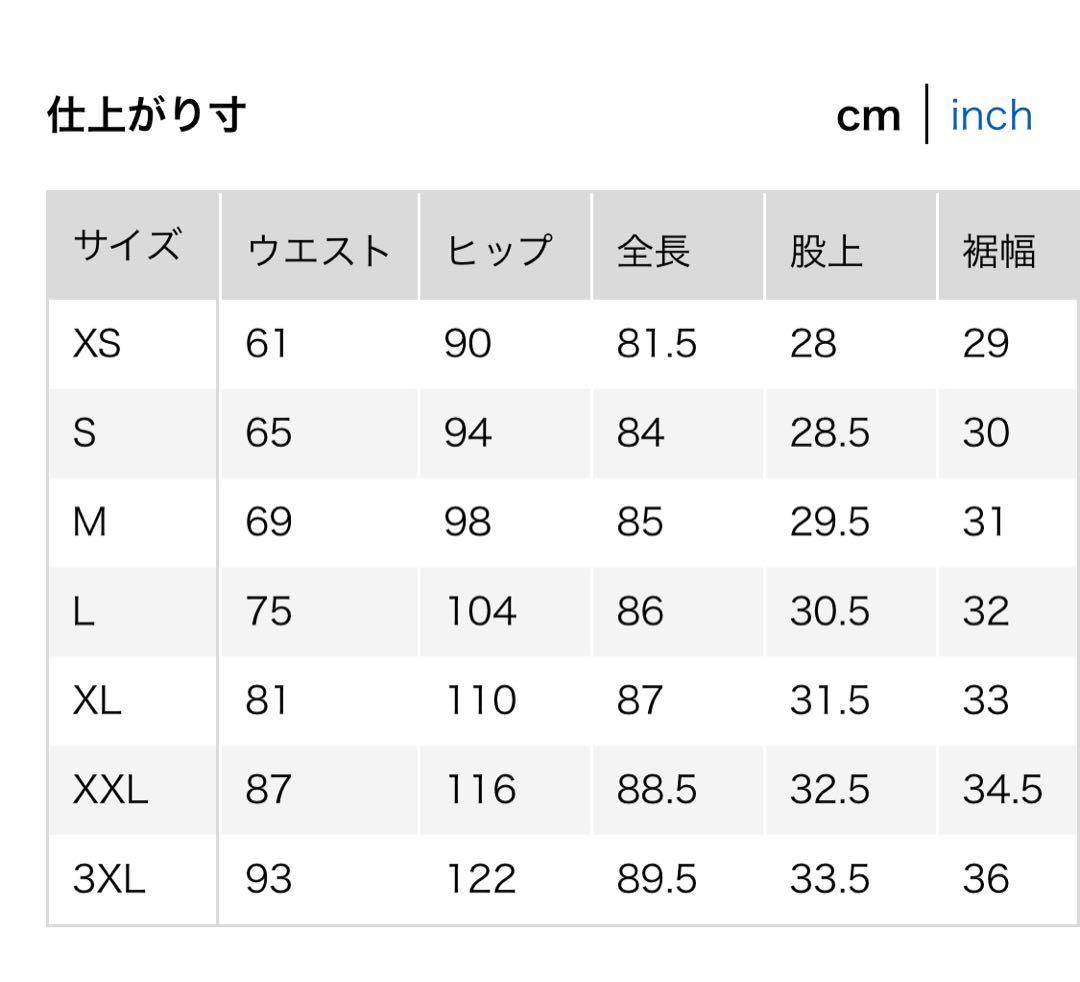Switch units to inch
This screenshot has width=1080, height=982.
(x=990, y=116)
